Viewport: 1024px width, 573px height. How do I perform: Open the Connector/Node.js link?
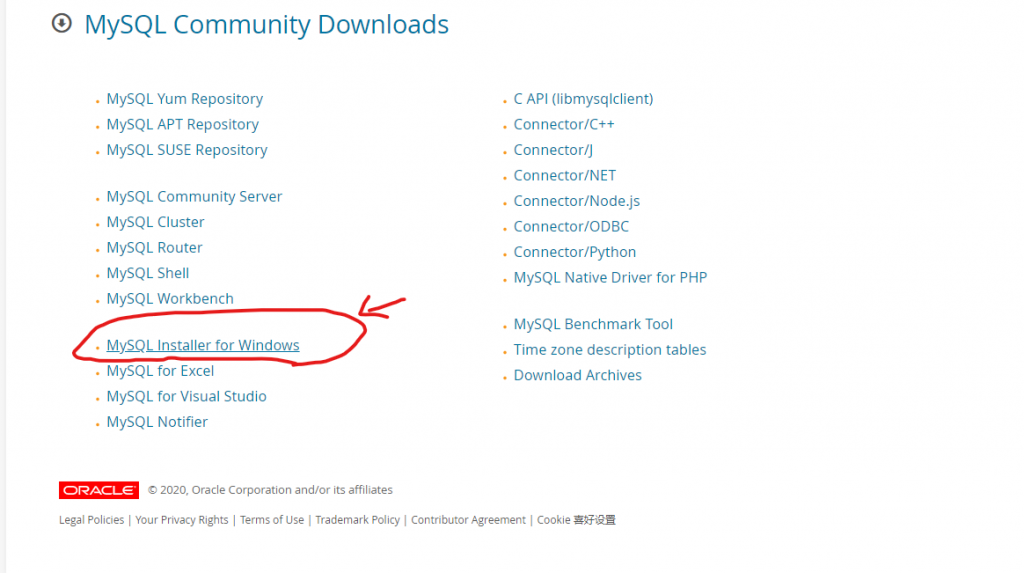click(x=577, y=201)
